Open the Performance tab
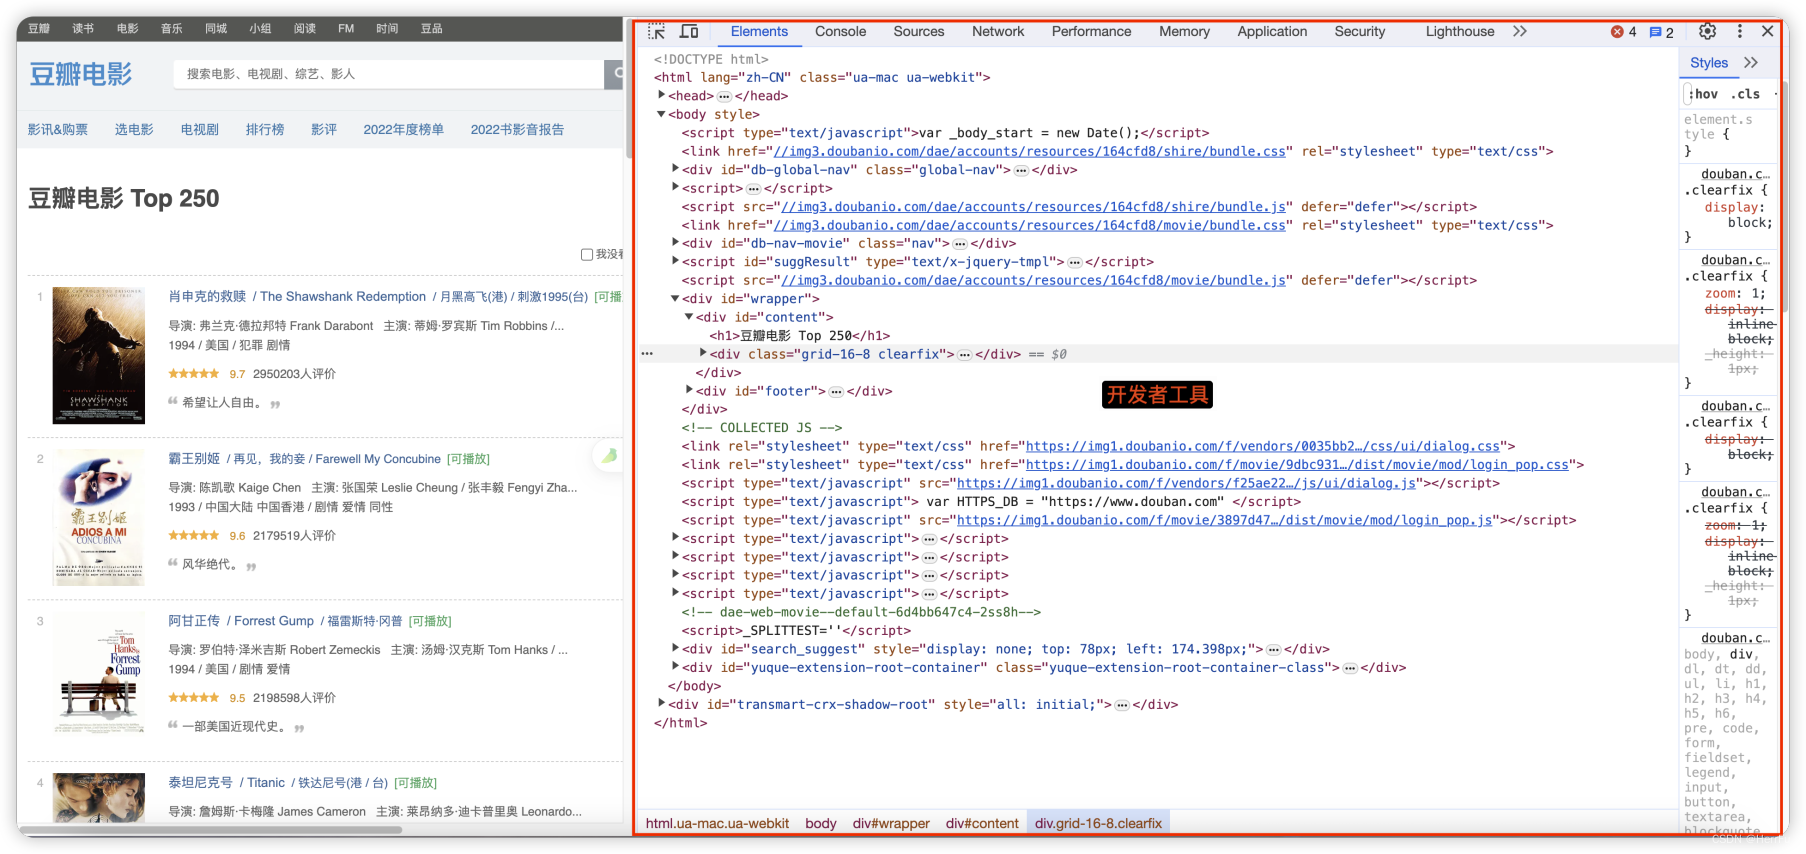The height and width of the screenshot is (854, 1806). tap(1091, 32)
